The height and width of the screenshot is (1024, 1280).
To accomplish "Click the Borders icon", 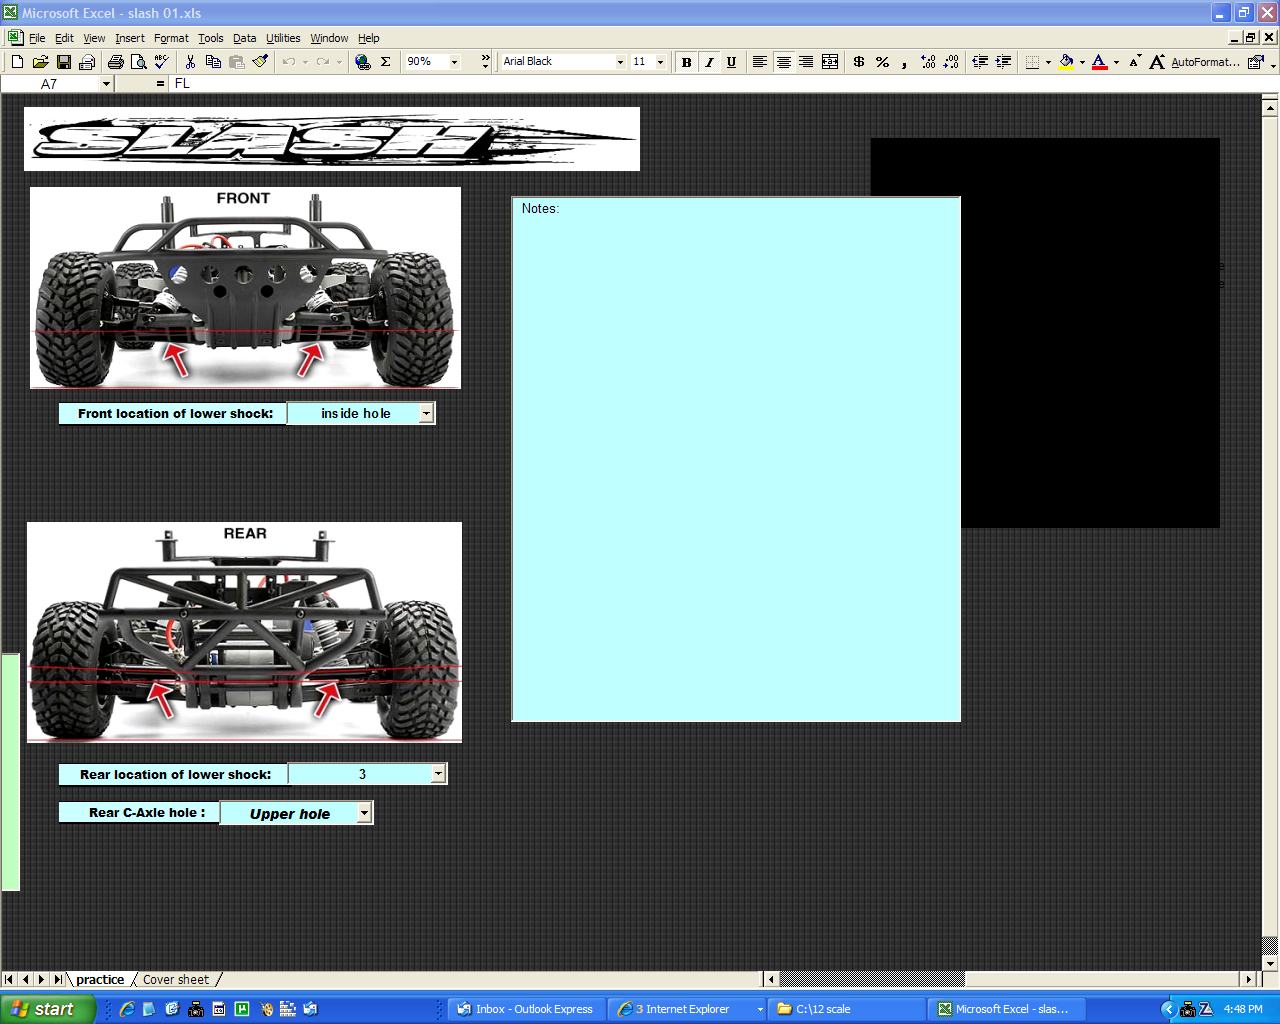I will pos(1033,62).
